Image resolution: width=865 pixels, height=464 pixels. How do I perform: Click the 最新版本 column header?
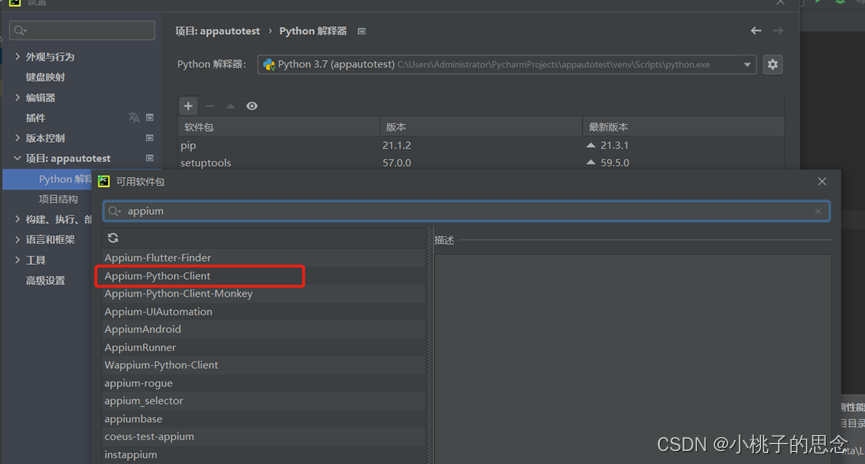[684, 127]
